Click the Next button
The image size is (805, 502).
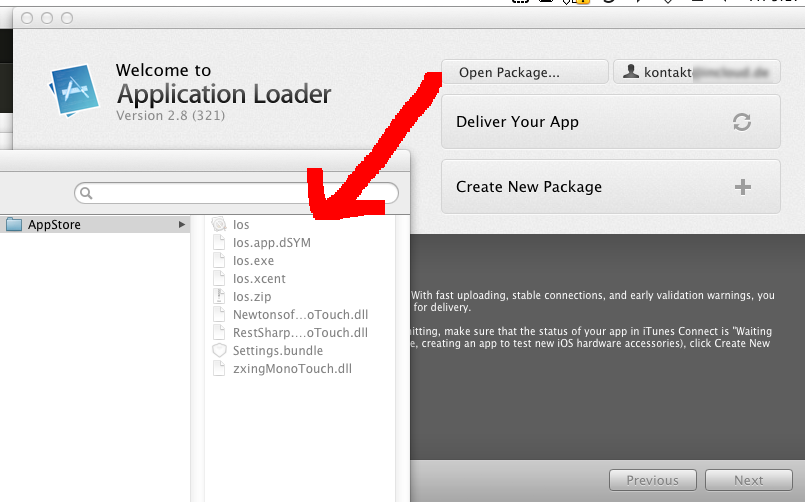point(748,480)
